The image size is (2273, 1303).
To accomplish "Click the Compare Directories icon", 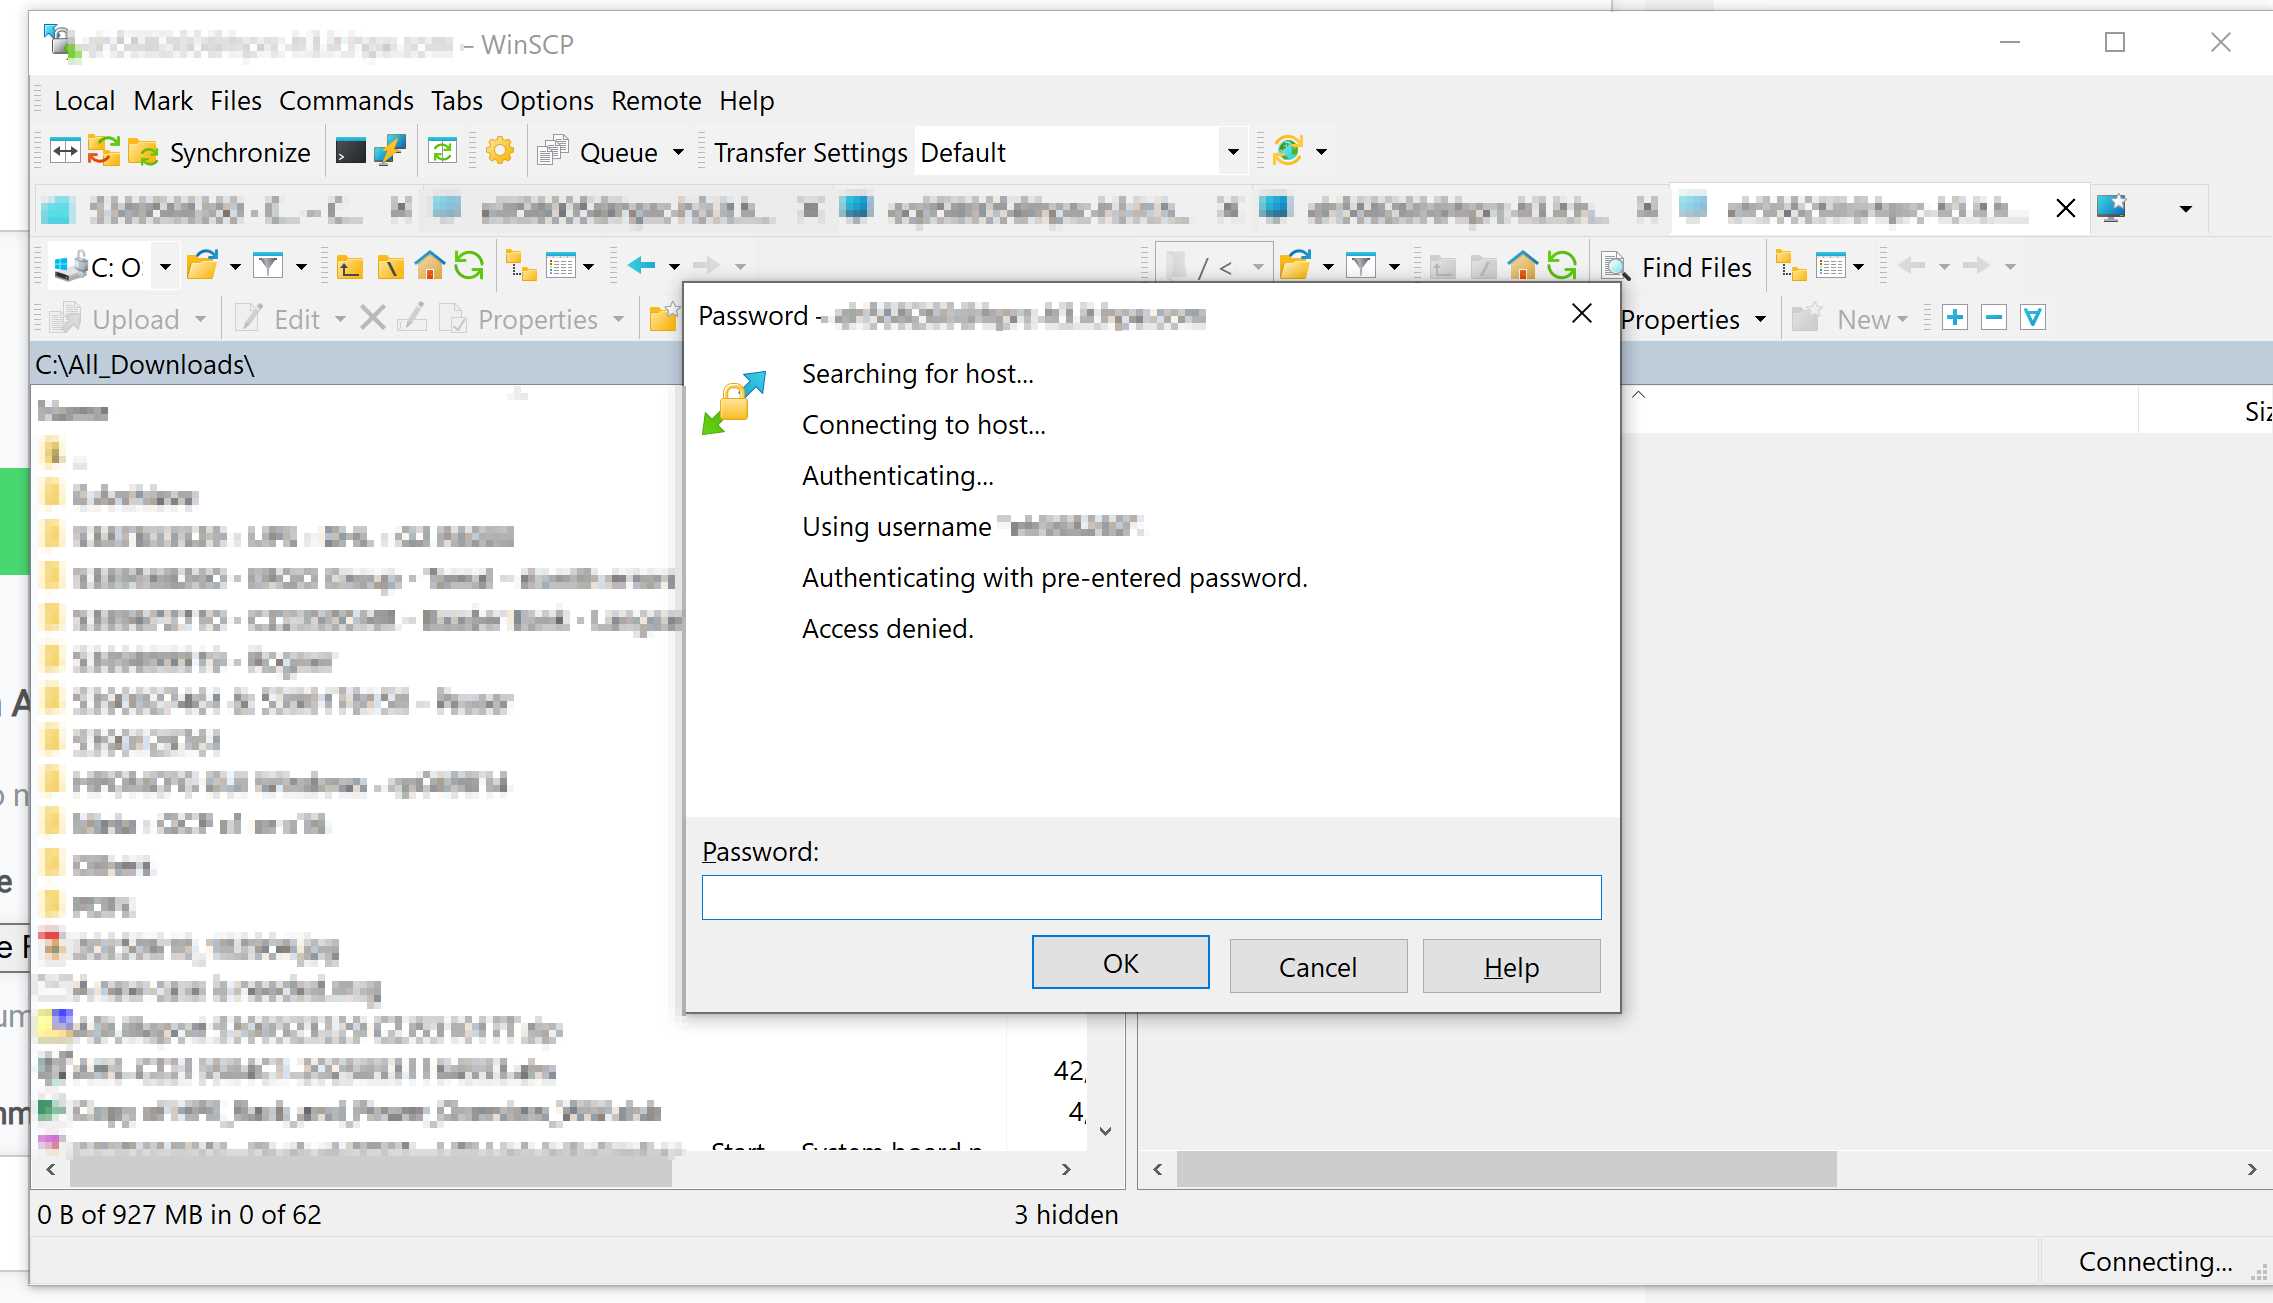I will 65,152.
